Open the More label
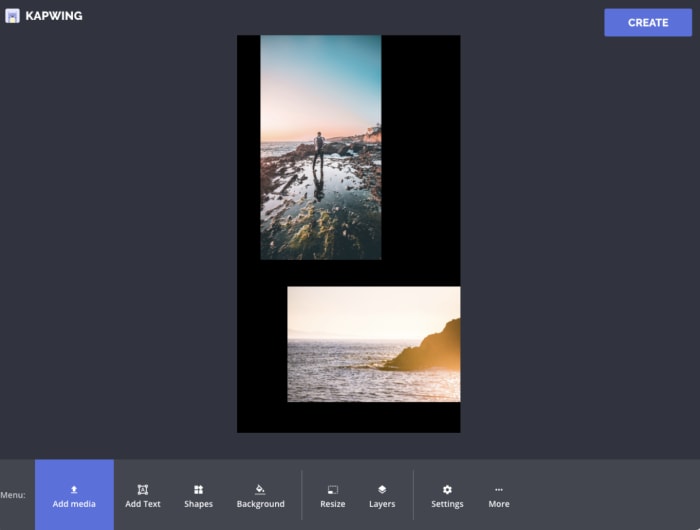This screenshot has width=700, height=530. tap(499, 504)
